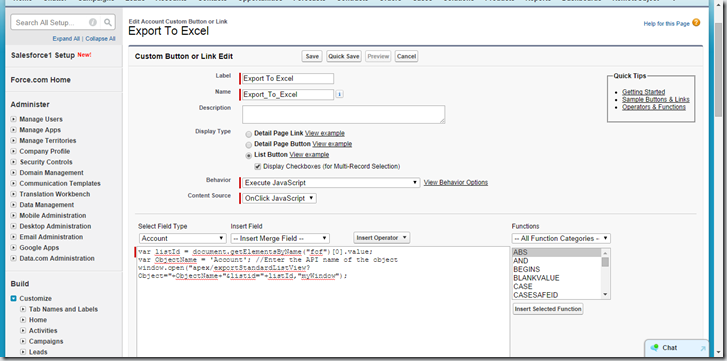This screenshot has width=727, height=361.
Task: Click the orange help question mark icon
Action: [x=696, y=23]
